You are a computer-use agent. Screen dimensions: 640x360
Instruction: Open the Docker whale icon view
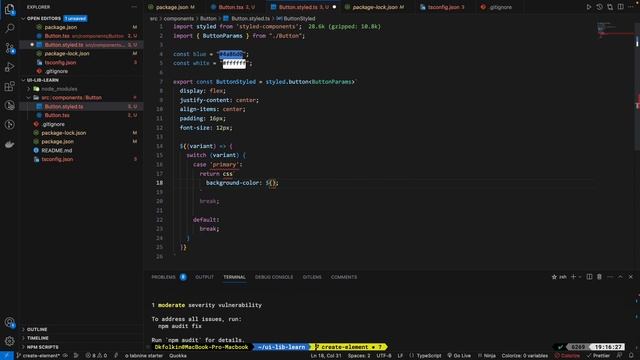pos(9,144)
